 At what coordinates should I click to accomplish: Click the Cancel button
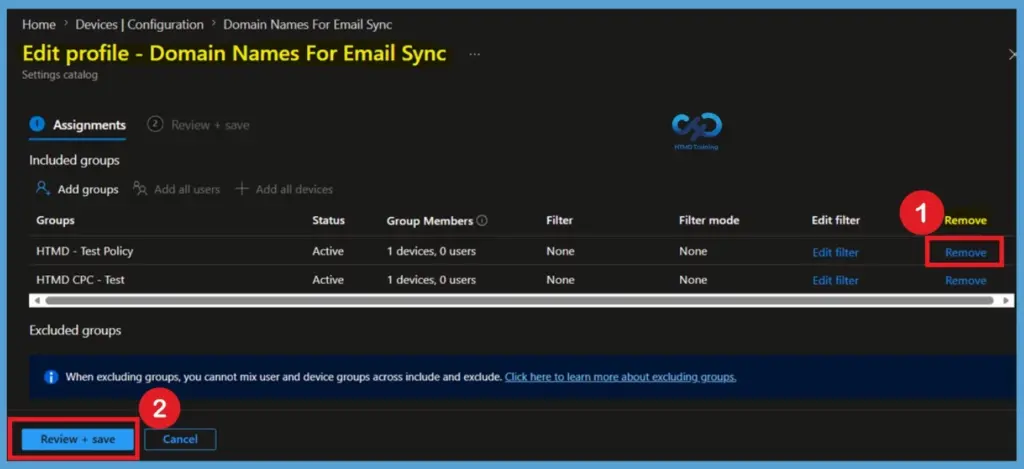coord(180,440)
